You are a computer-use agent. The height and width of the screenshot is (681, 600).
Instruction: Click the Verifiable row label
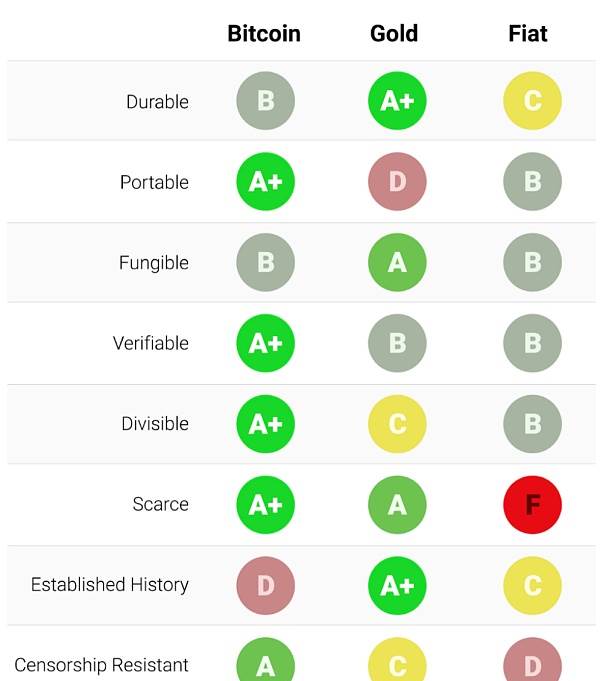pyautogui.click(x=151, y=343)
